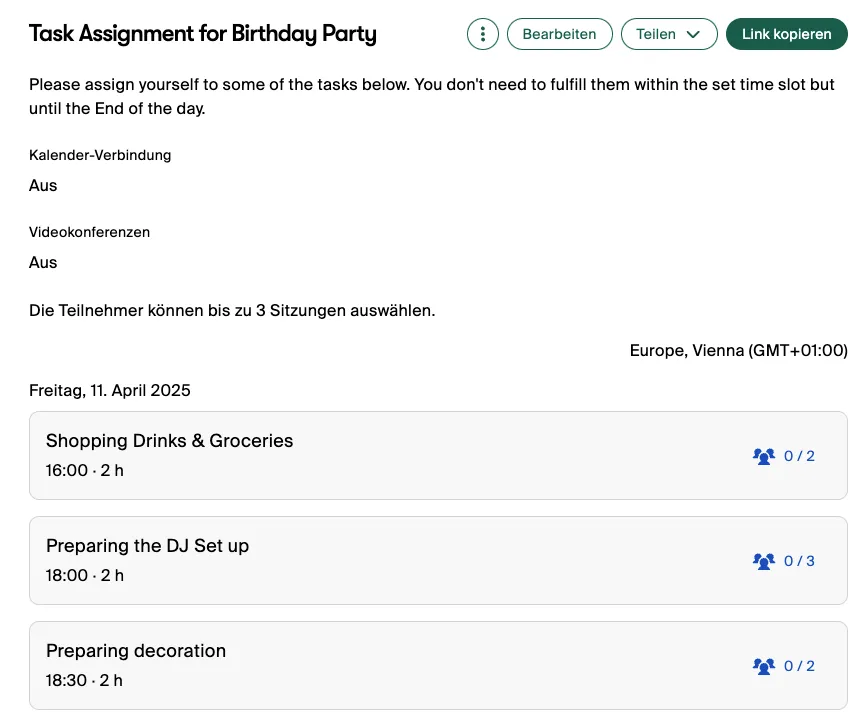The width and height of the screenshot is (861, 714).
Task: Click the Task Assignment for Birthday Party heading
Action: coord(203,34)
